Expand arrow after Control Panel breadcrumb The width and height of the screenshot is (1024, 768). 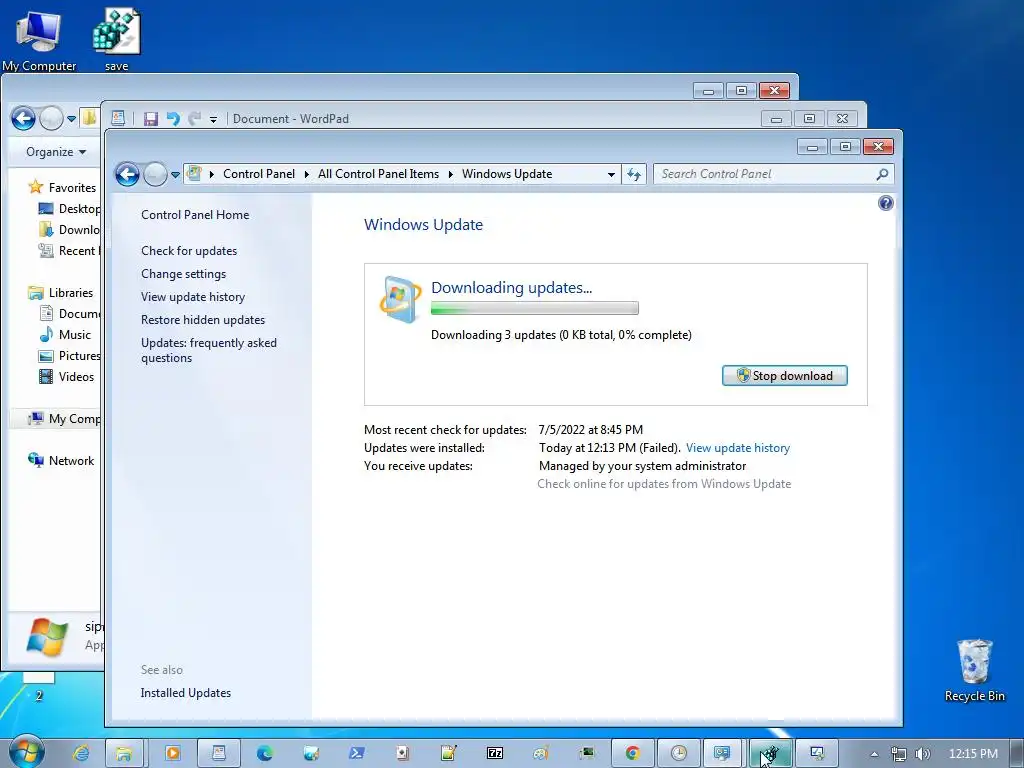(x=306, y=174)
